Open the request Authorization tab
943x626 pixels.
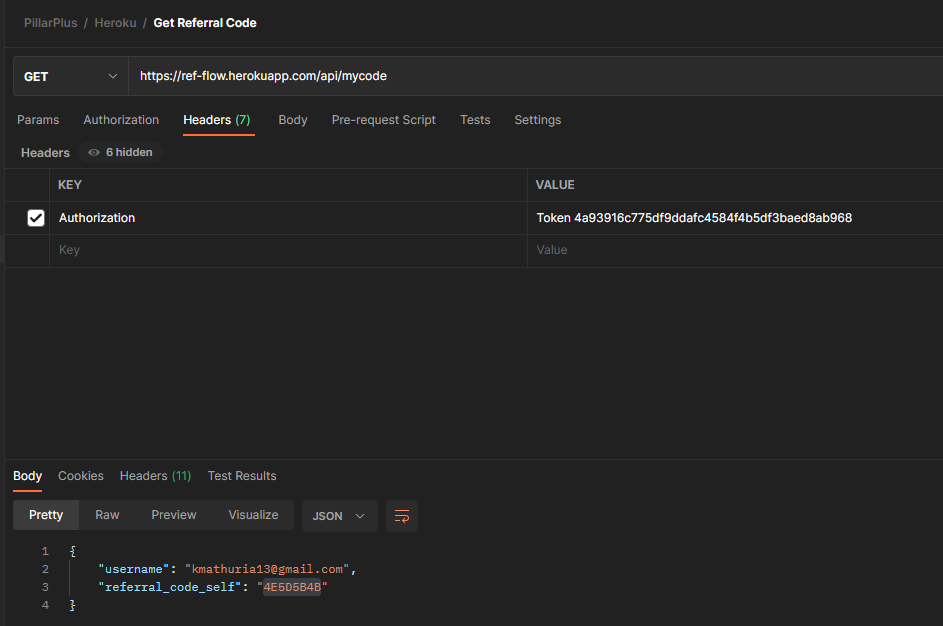(121, 120)
